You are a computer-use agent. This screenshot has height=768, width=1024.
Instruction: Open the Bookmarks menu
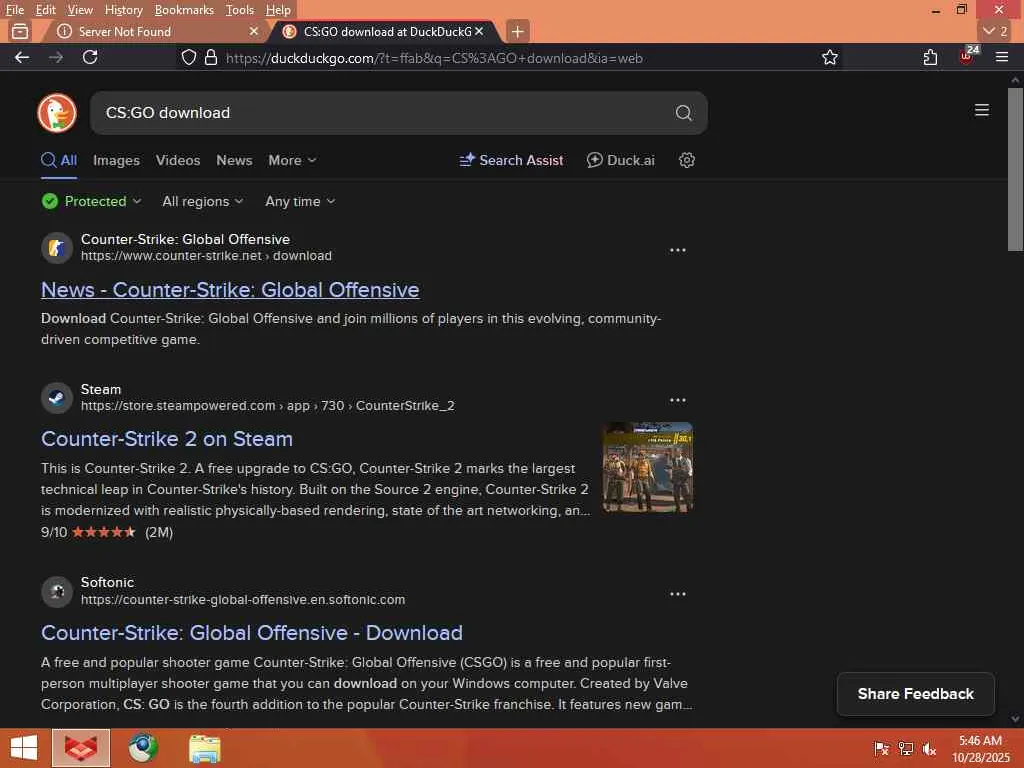coord(184,10)
